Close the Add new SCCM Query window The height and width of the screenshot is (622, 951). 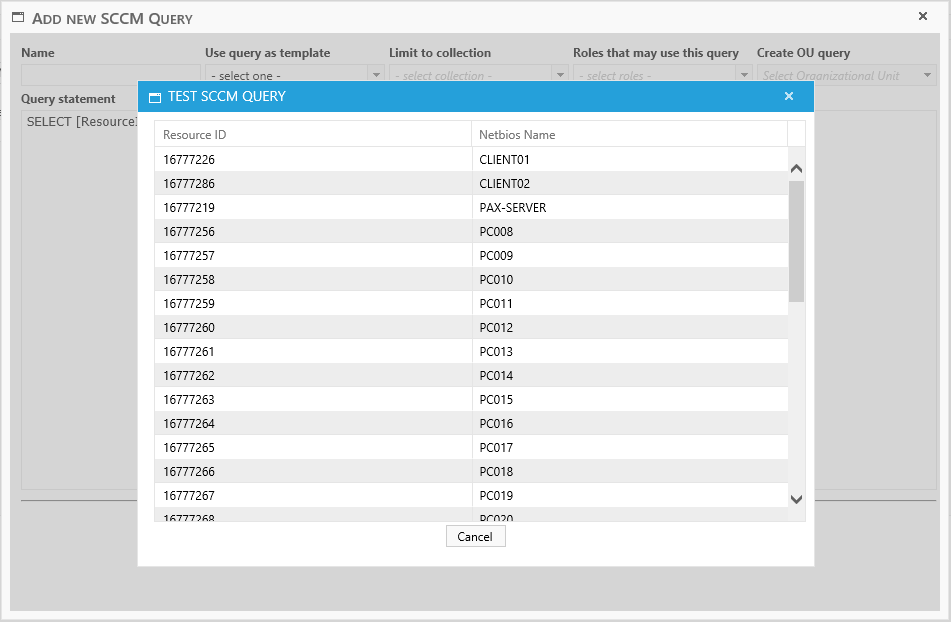922,16
